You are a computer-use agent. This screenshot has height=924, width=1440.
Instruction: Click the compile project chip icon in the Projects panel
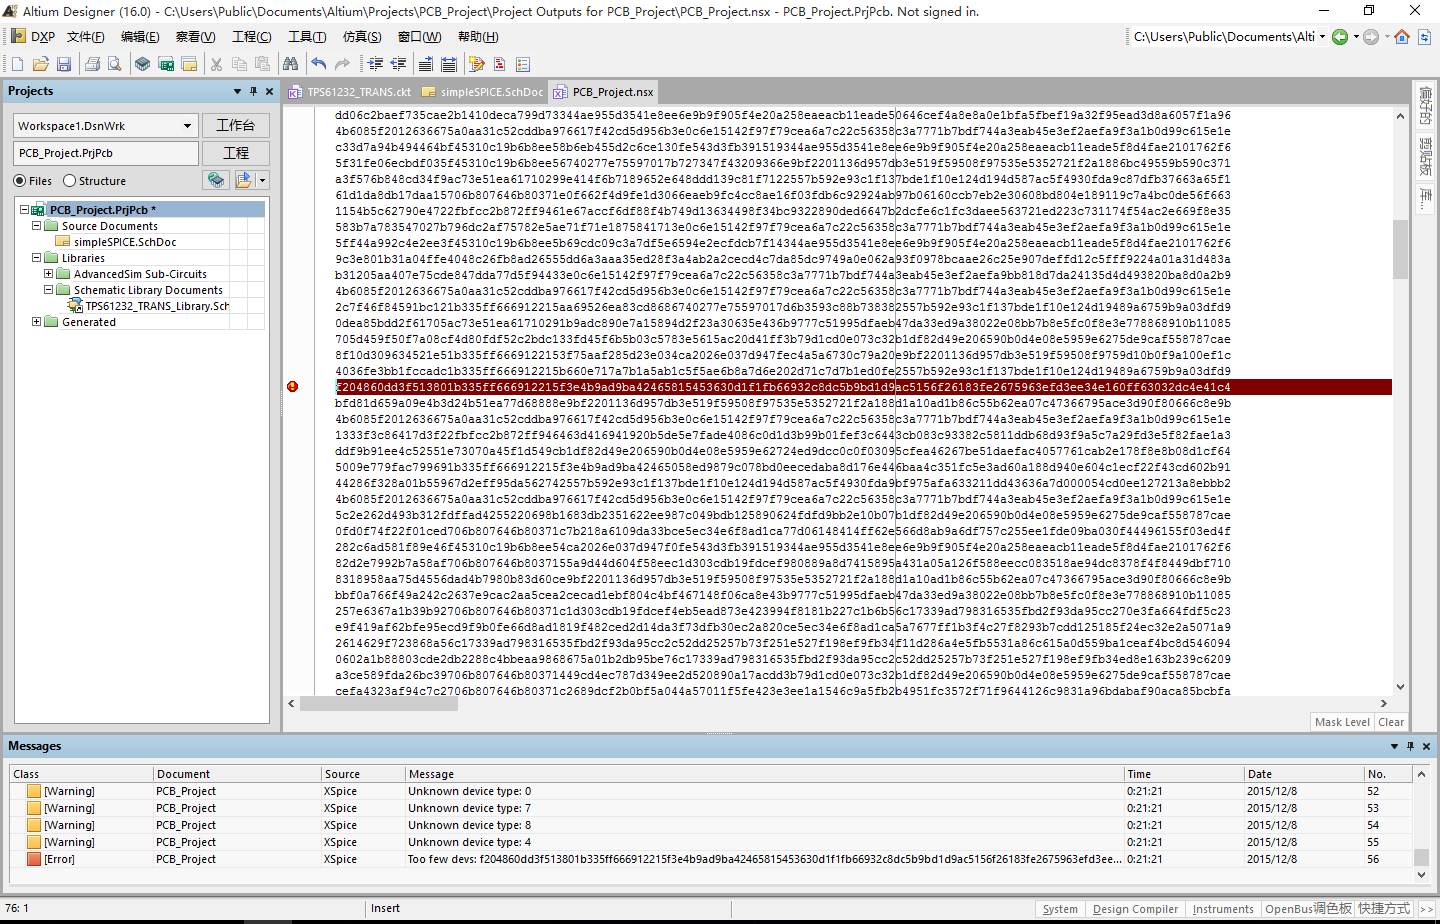(216, 180)
